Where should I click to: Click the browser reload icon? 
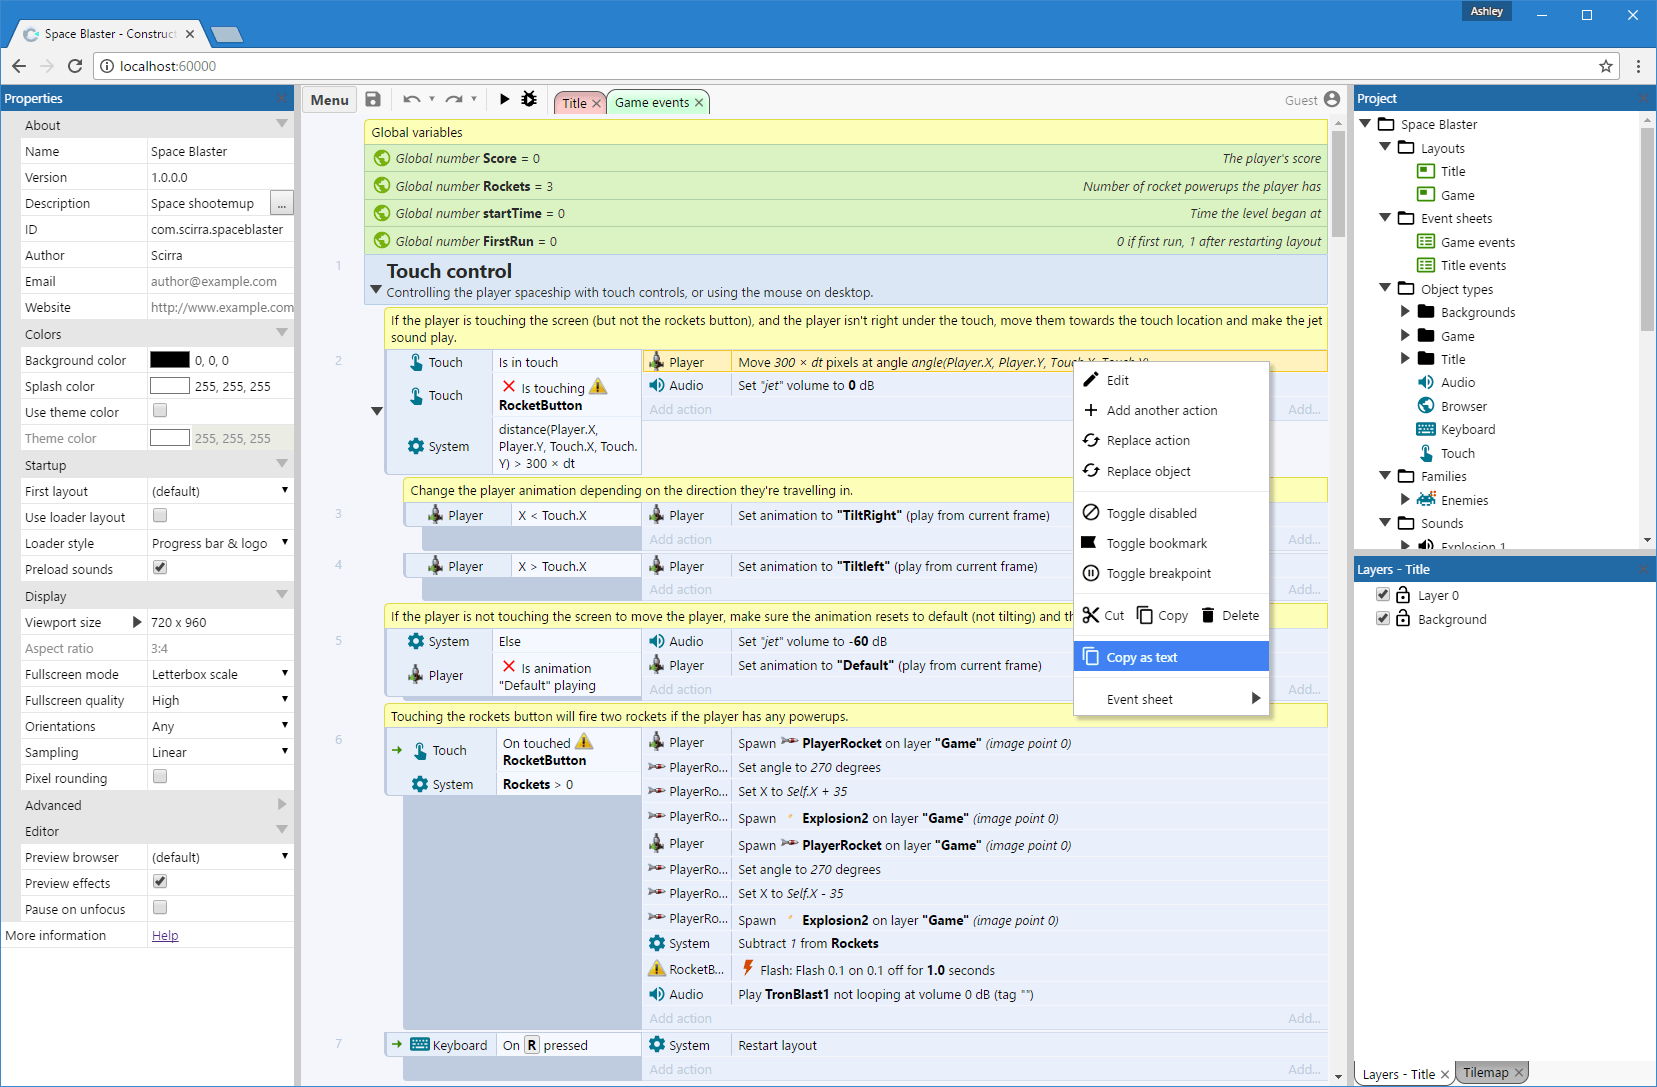(x=75, y=66)
